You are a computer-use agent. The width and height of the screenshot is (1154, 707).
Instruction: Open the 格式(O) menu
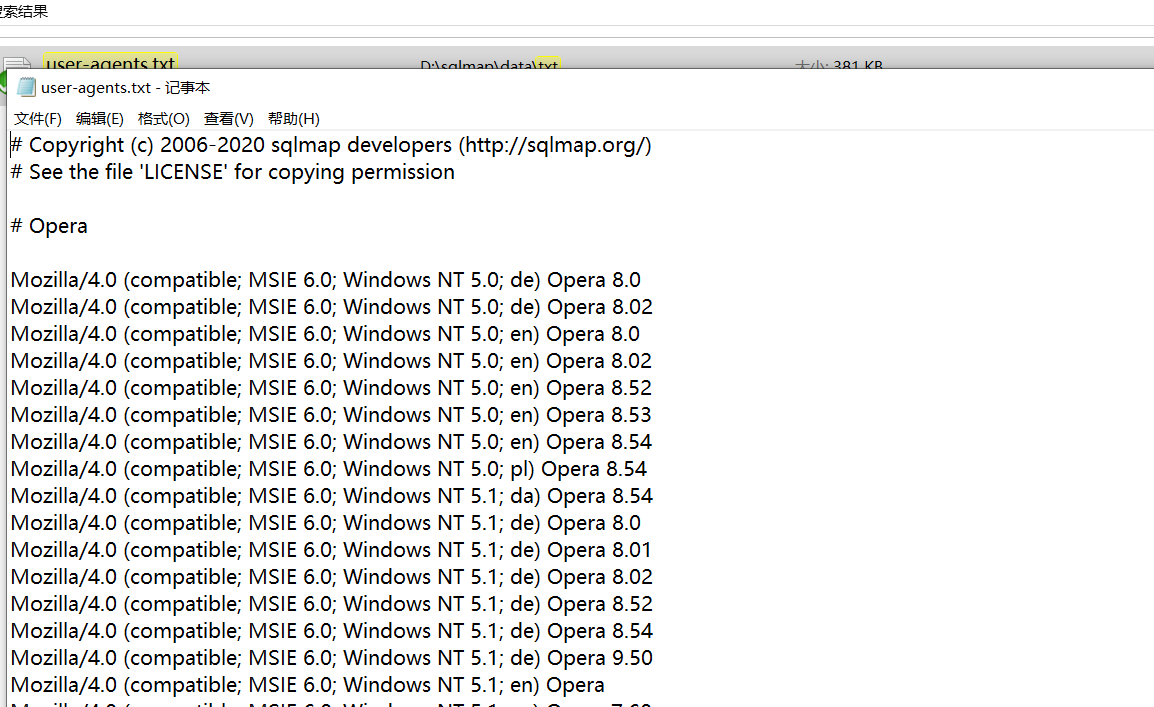tap(163, 118)
